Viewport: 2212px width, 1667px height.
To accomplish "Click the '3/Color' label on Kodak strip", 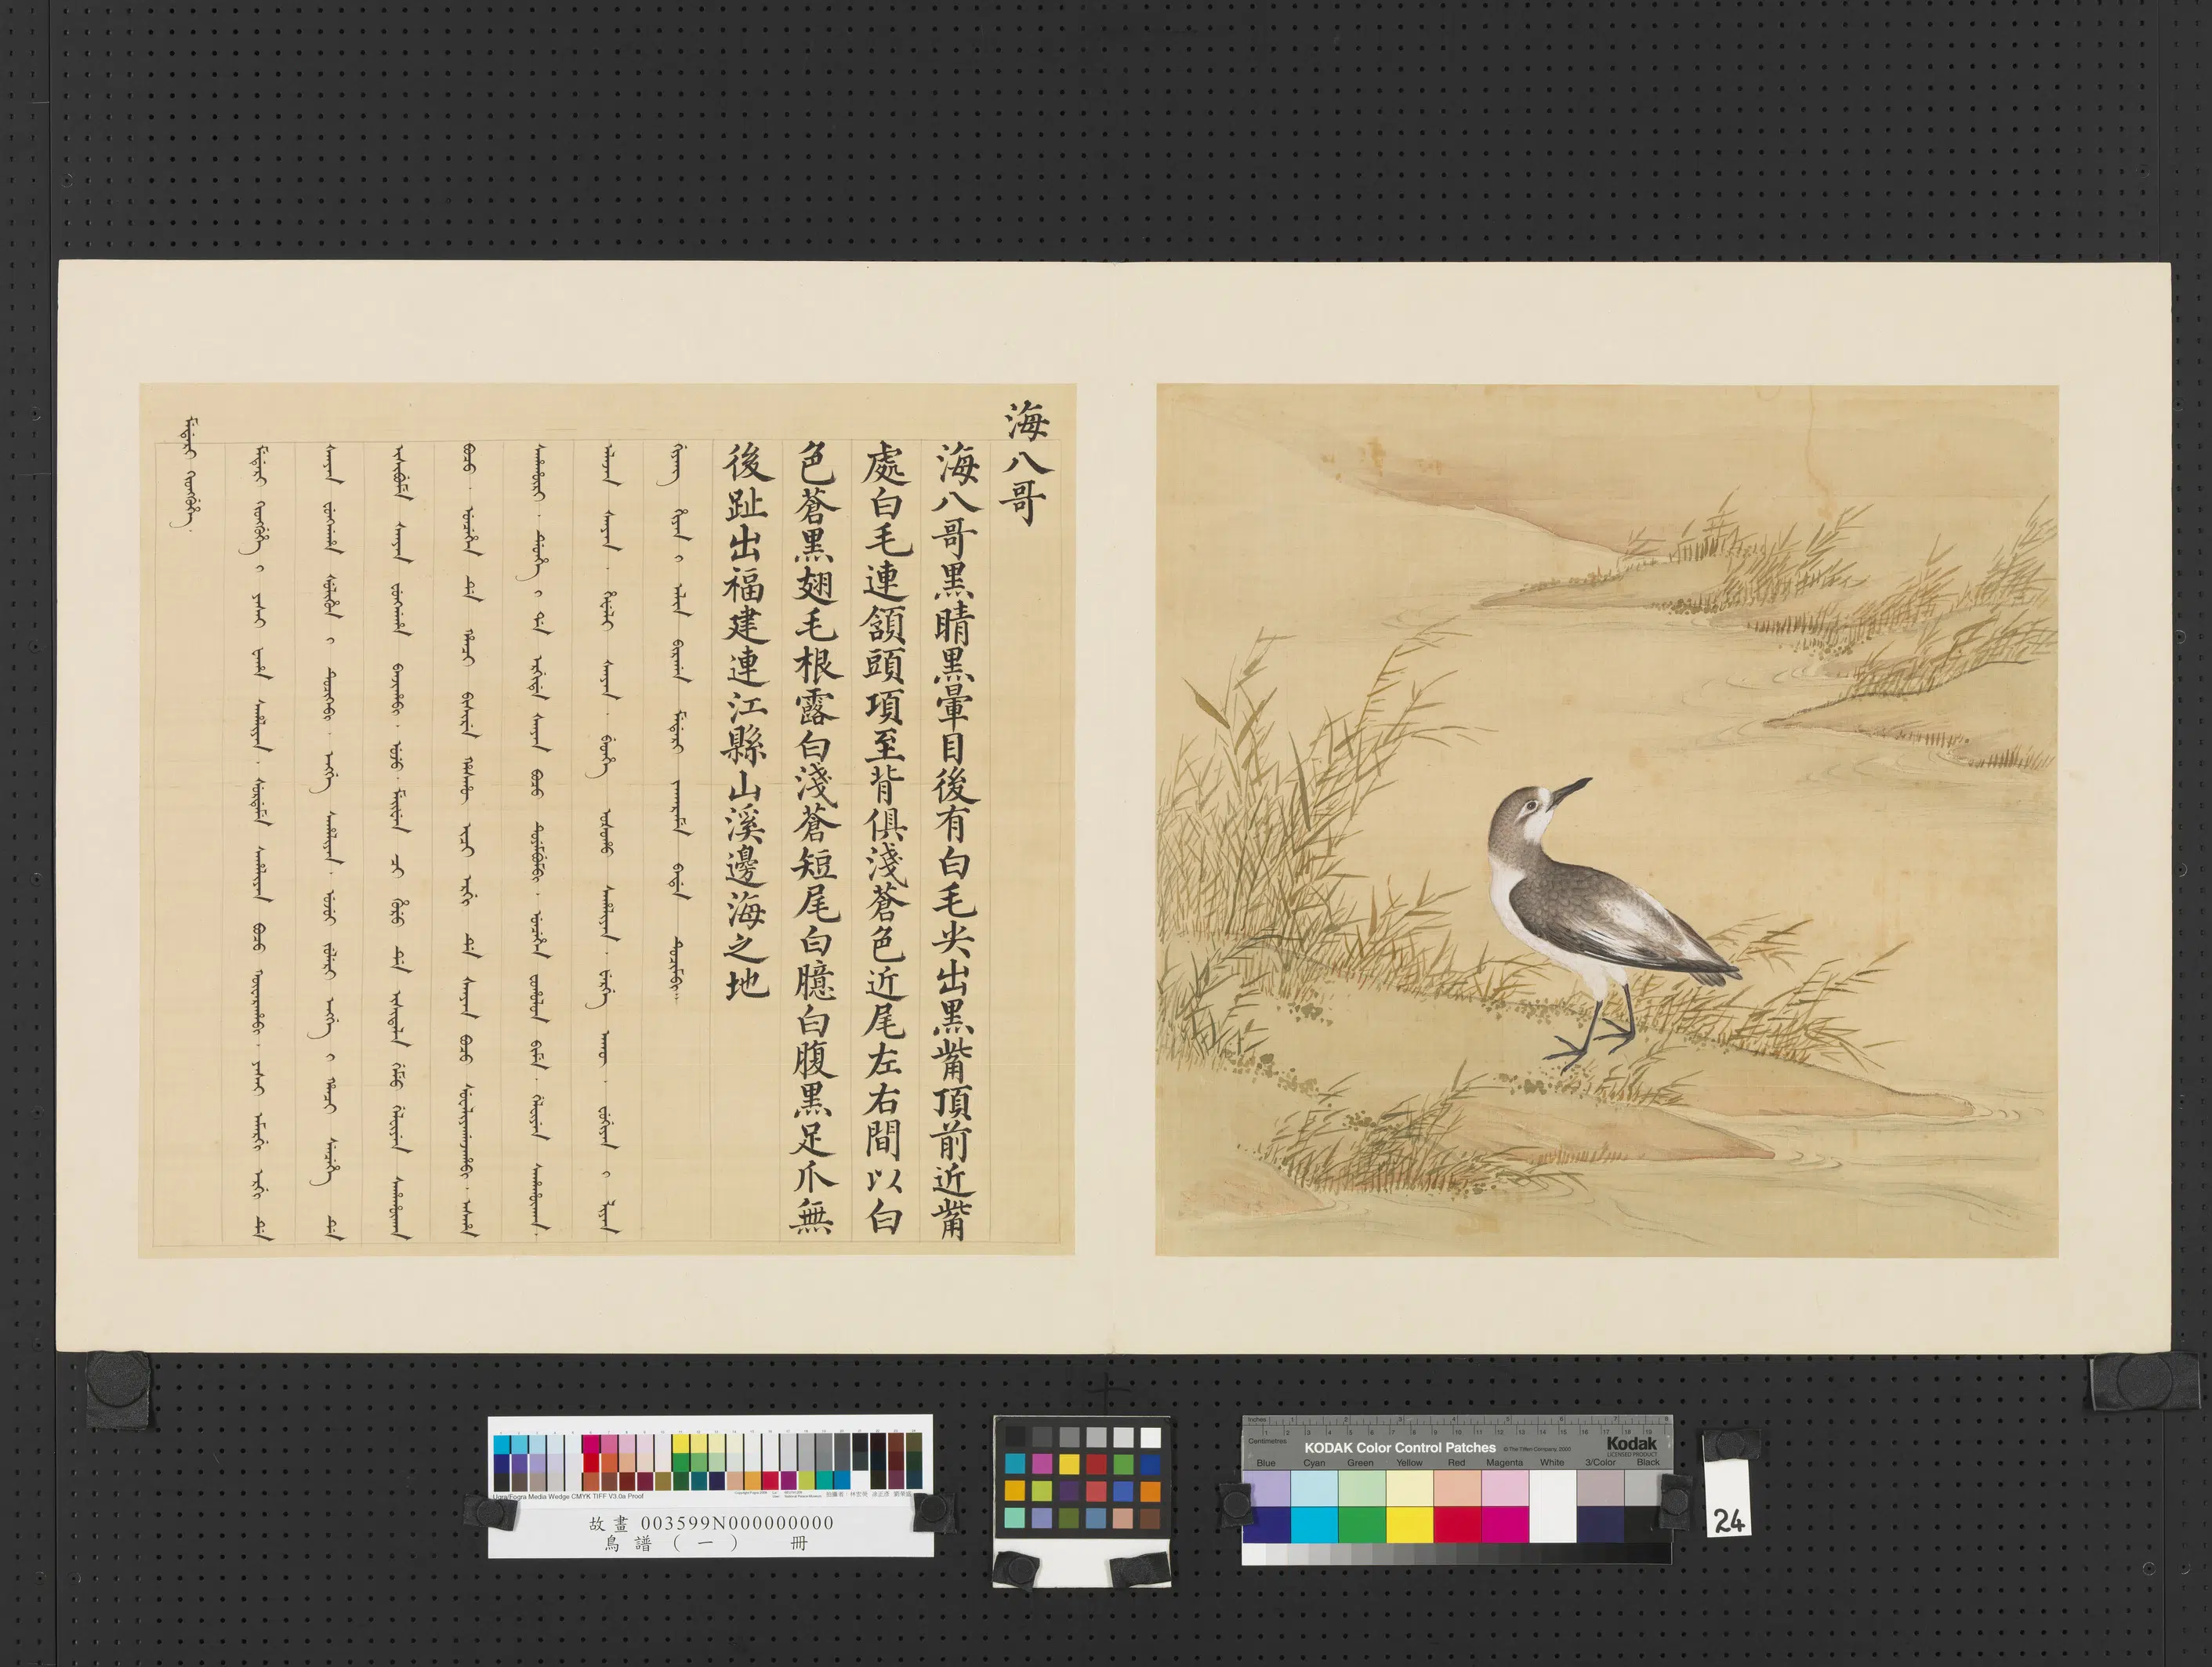I will [1601, 1463].
